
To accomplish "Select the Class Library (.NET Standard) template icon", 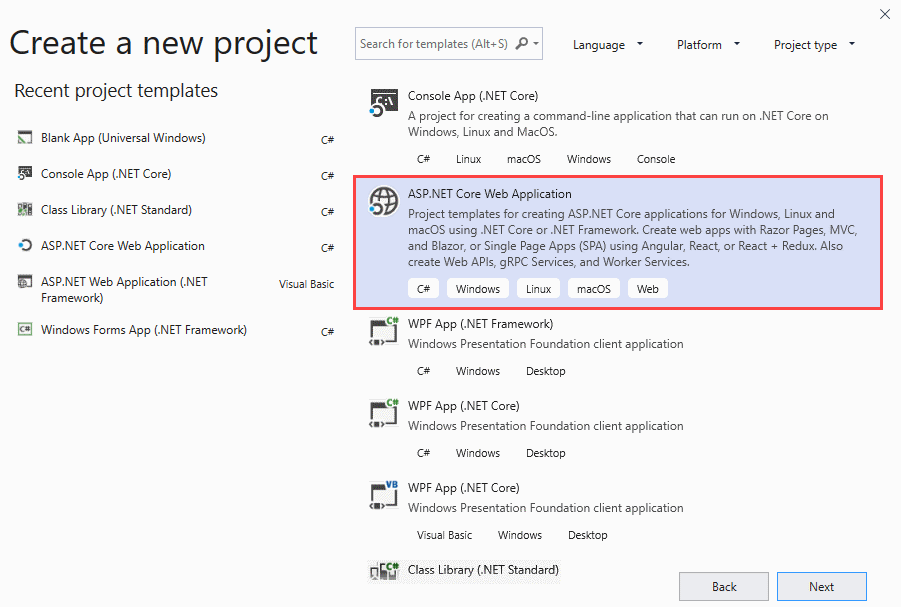I will point(384,571).
